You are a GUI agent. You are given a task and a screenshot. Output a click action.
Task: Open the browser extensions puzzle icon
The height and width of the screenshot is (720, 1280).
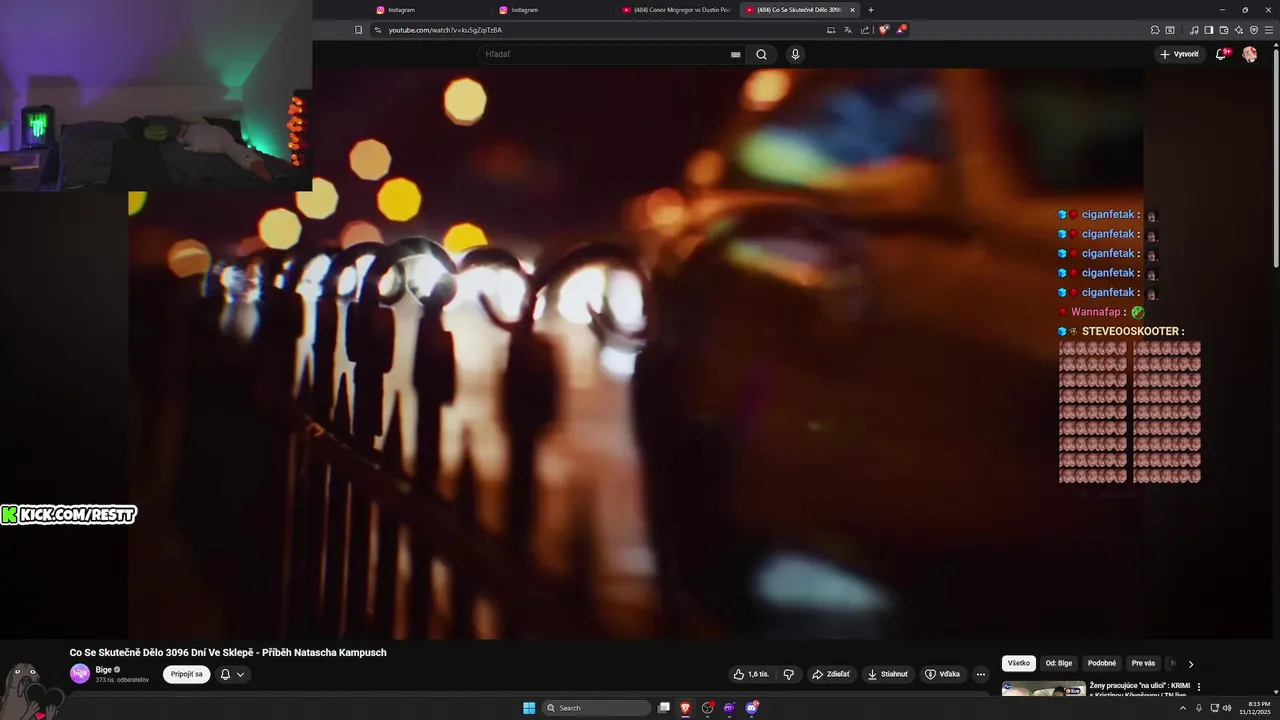click(x=1155, y=30)
